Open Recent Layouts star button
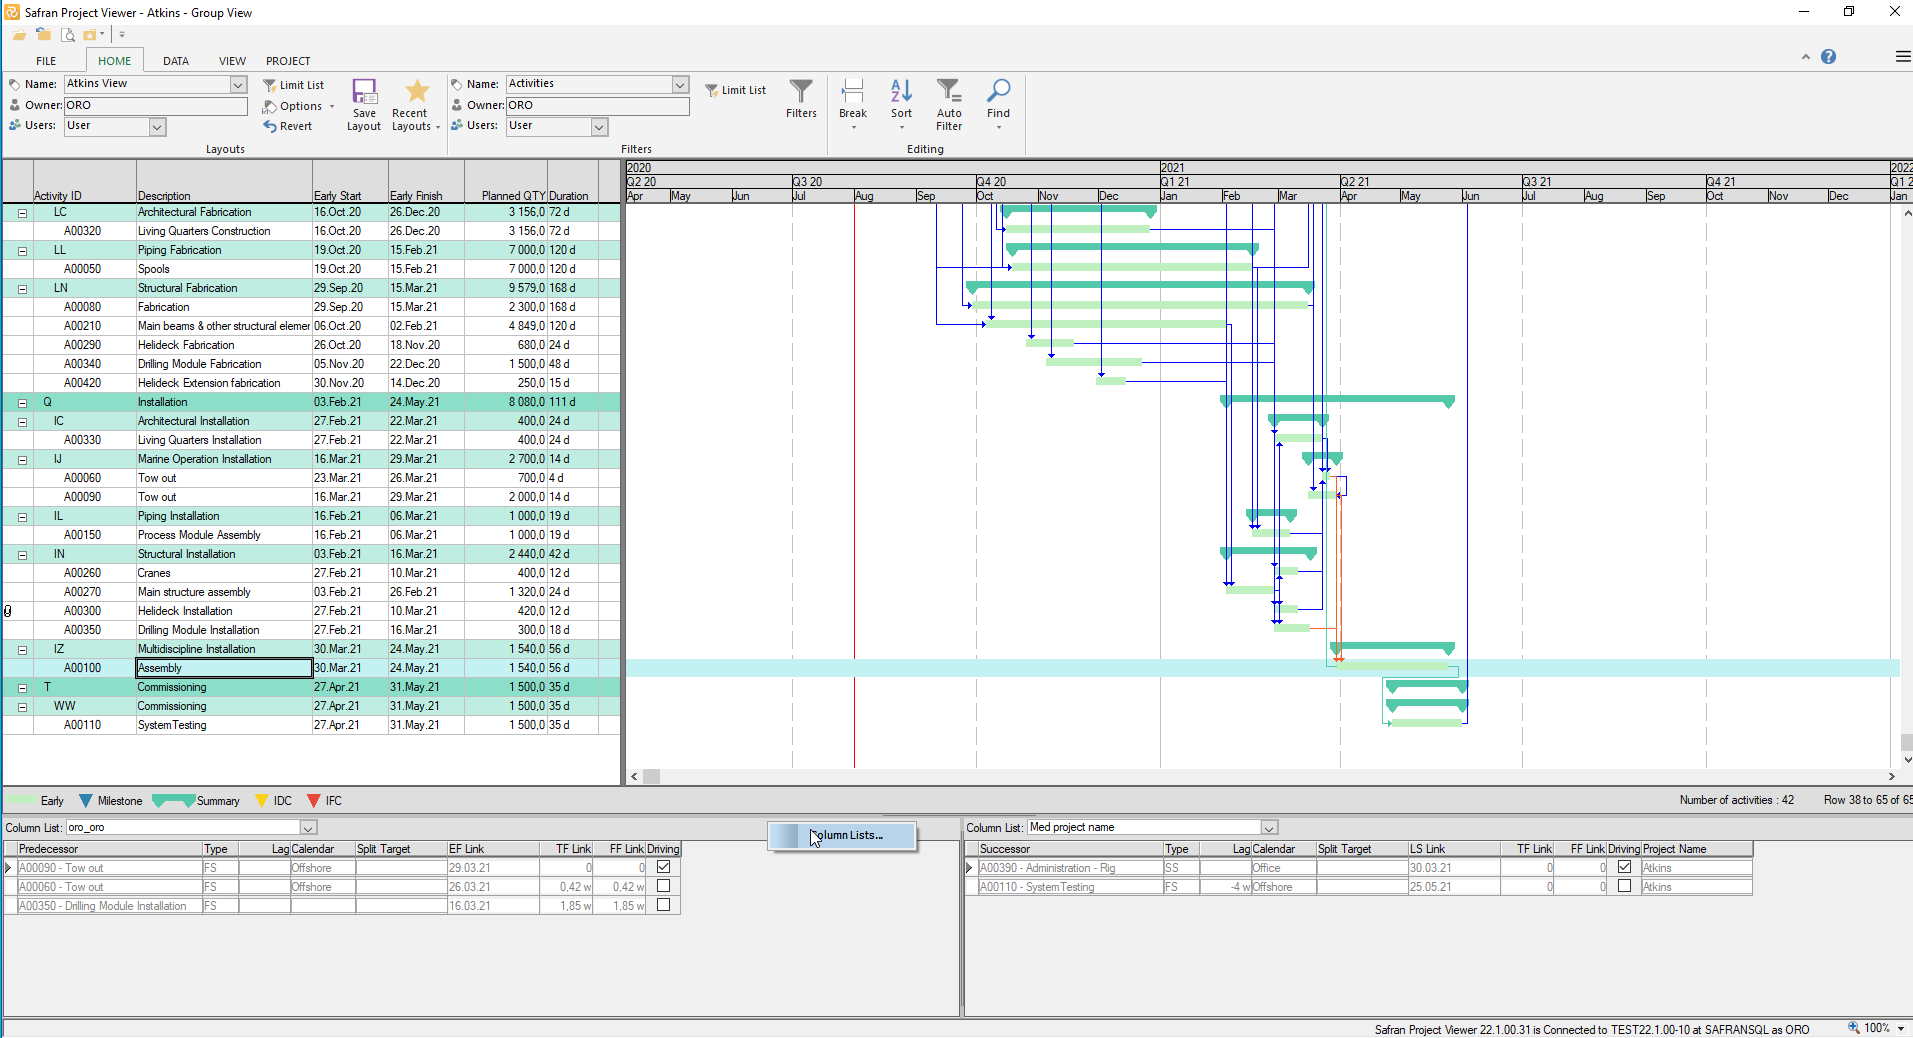This screenshot has width=1913, height=1038. click(x=415, y=105)
